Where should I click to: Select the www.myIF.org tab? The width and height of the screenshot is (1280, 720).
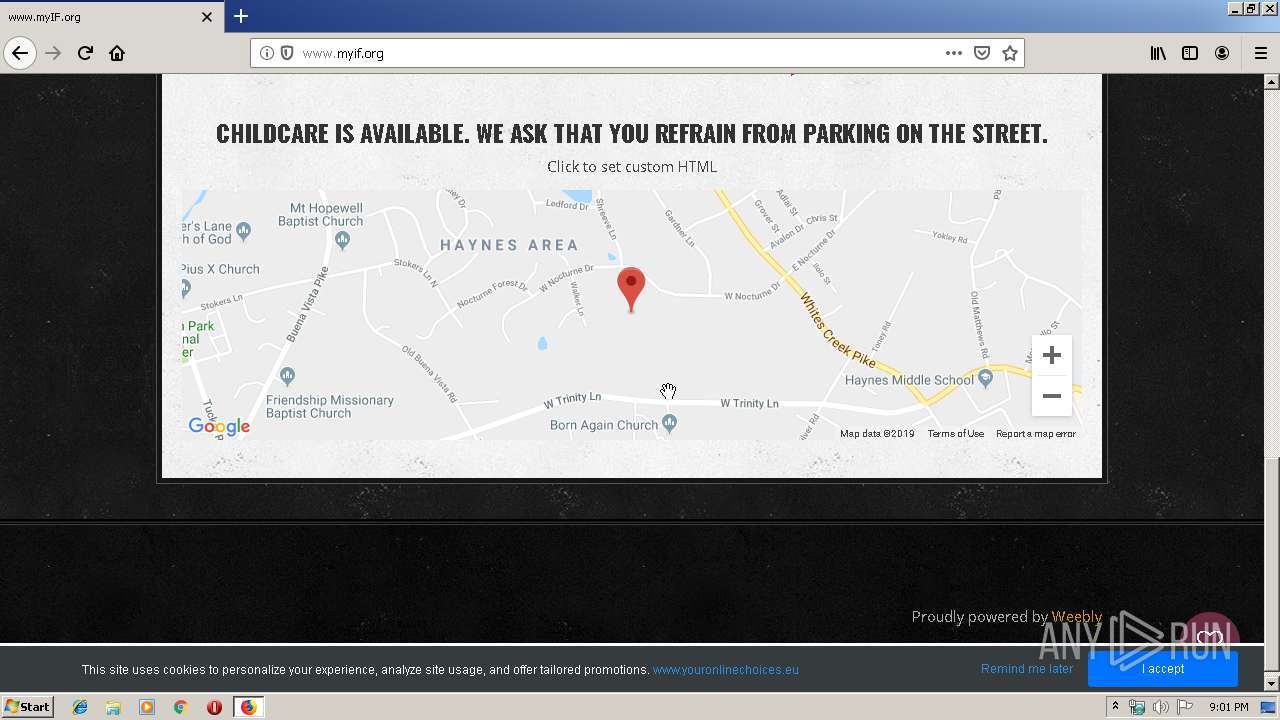pyautogui.click(x=110, y=17)
